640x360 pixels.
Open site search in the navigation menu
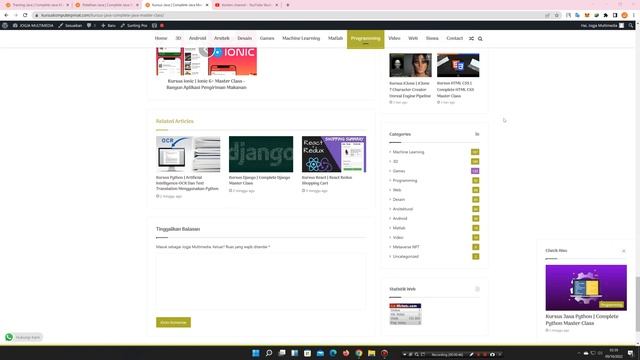[480, 38]
